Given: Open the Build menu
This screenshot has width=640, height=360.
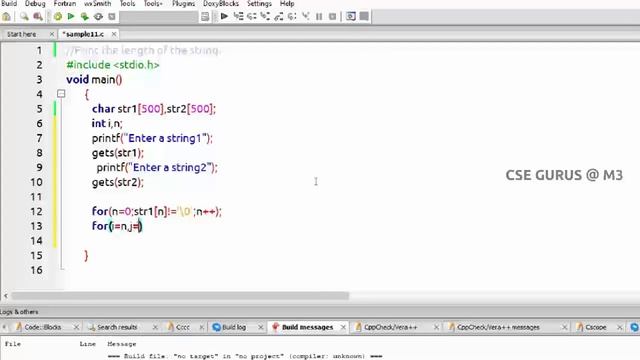Looking at the screenshot, I should tap(9, 4).
